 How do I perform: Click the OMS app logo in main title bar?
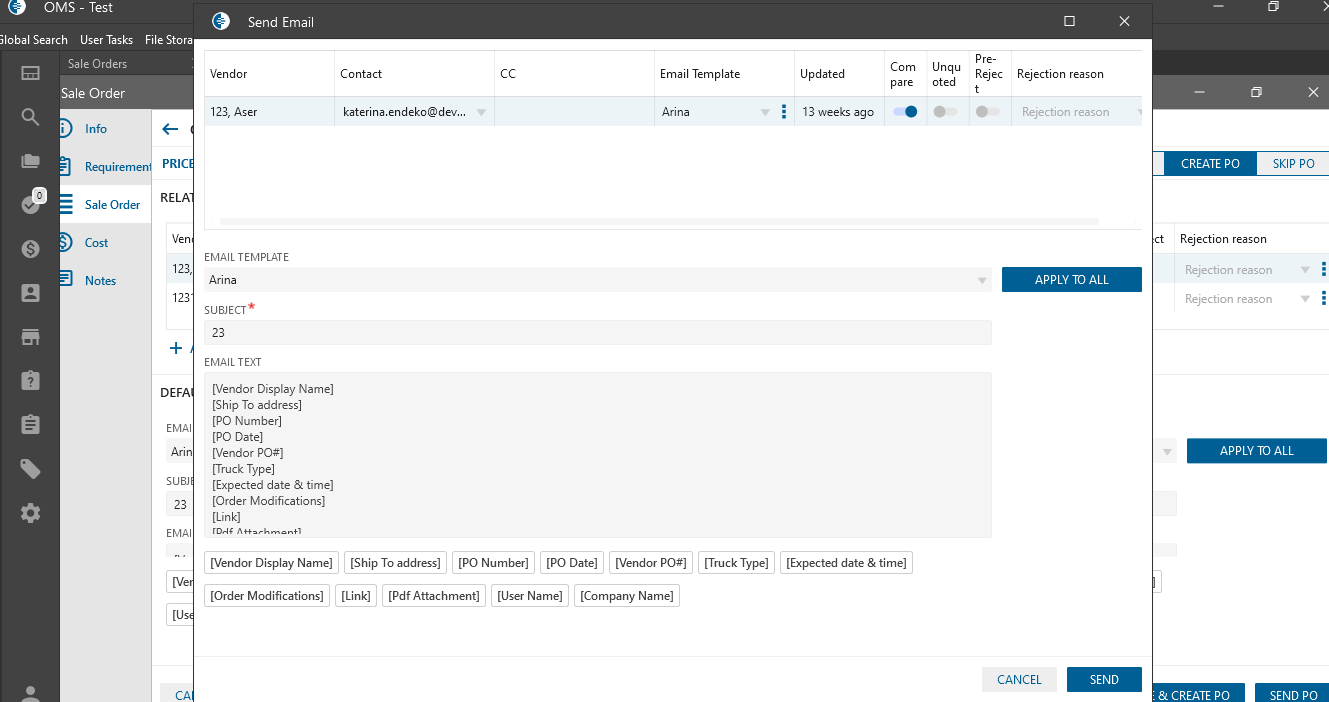pos(15,8)
